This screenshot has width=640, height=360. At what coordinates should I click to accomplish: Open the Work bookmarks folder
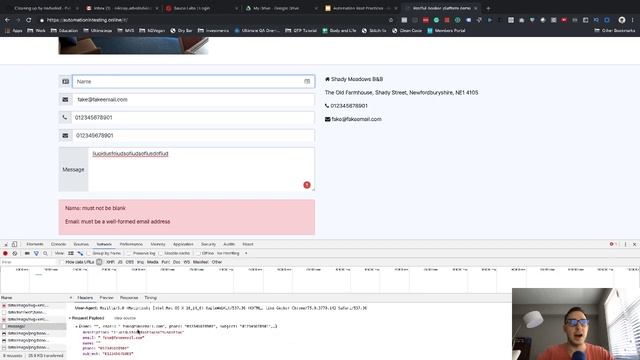[x=36, y=31]
